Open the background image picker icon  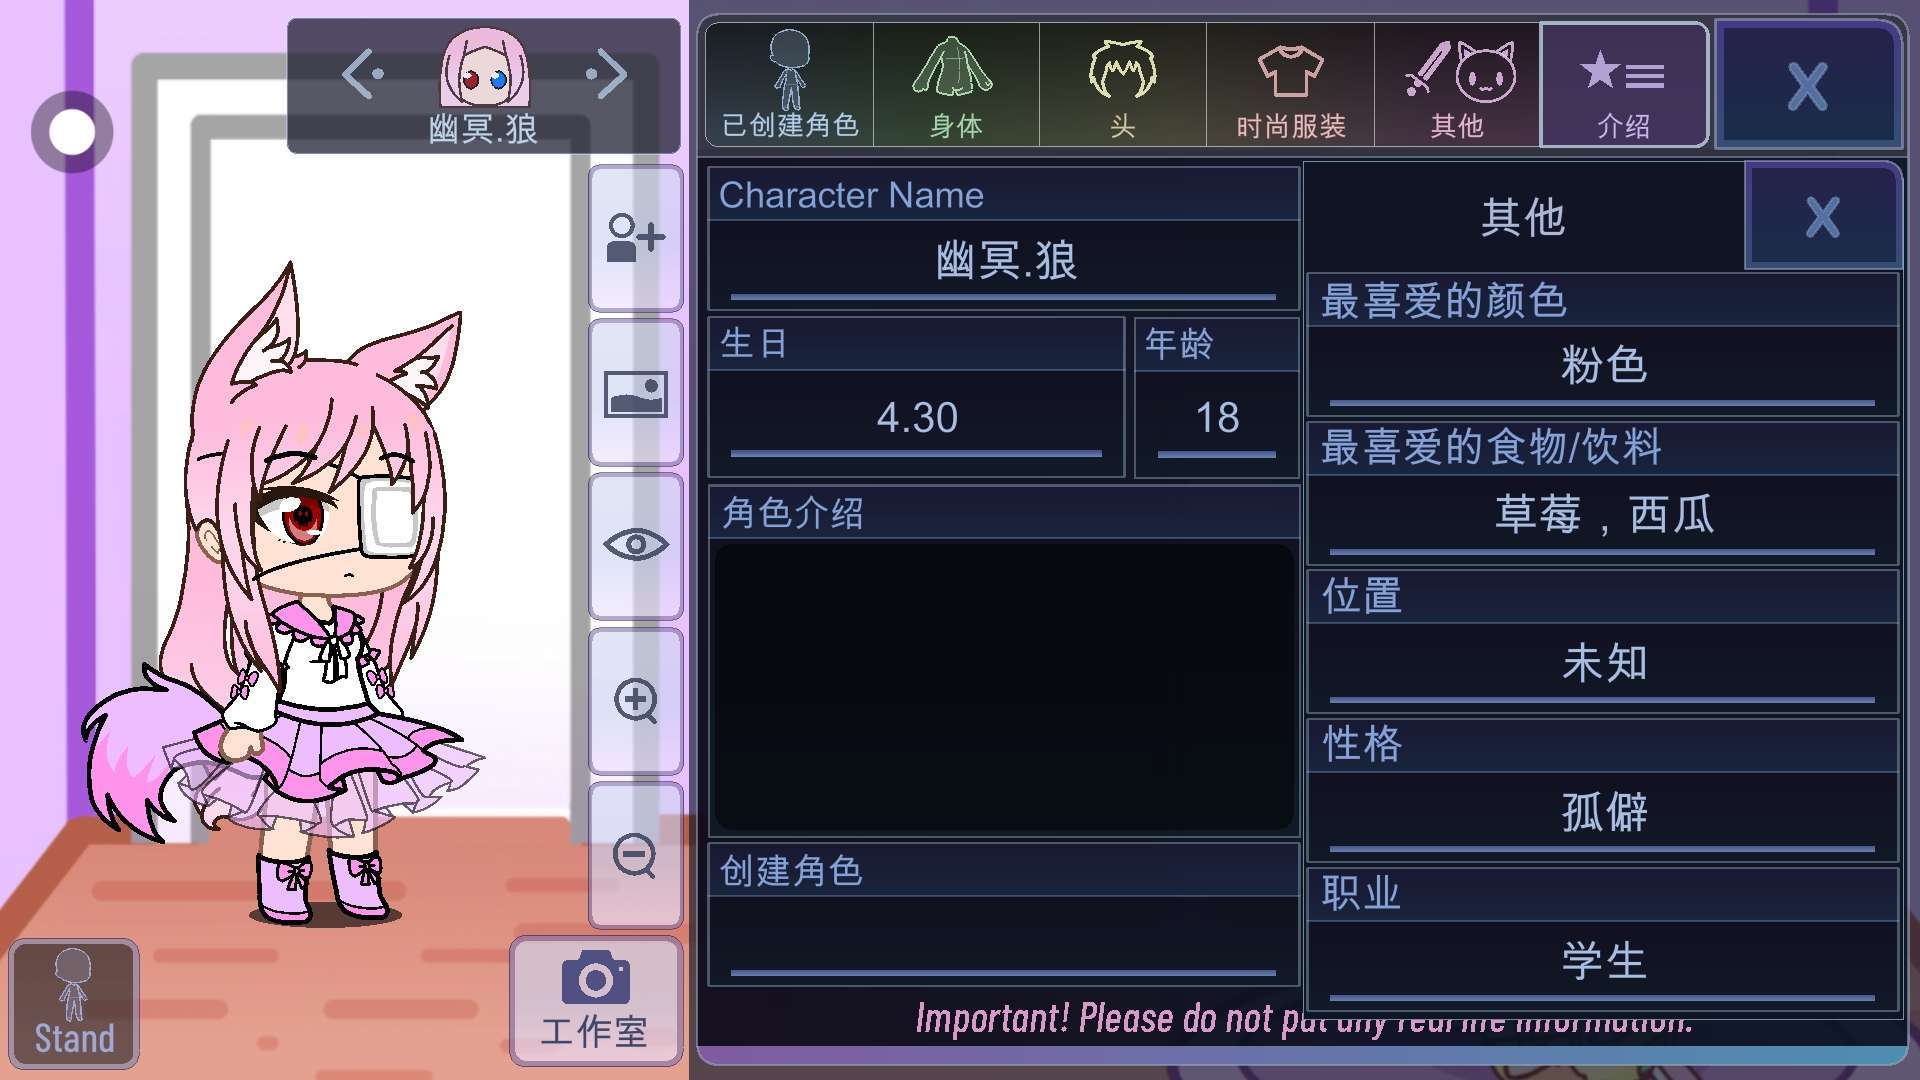coord(636,393)
